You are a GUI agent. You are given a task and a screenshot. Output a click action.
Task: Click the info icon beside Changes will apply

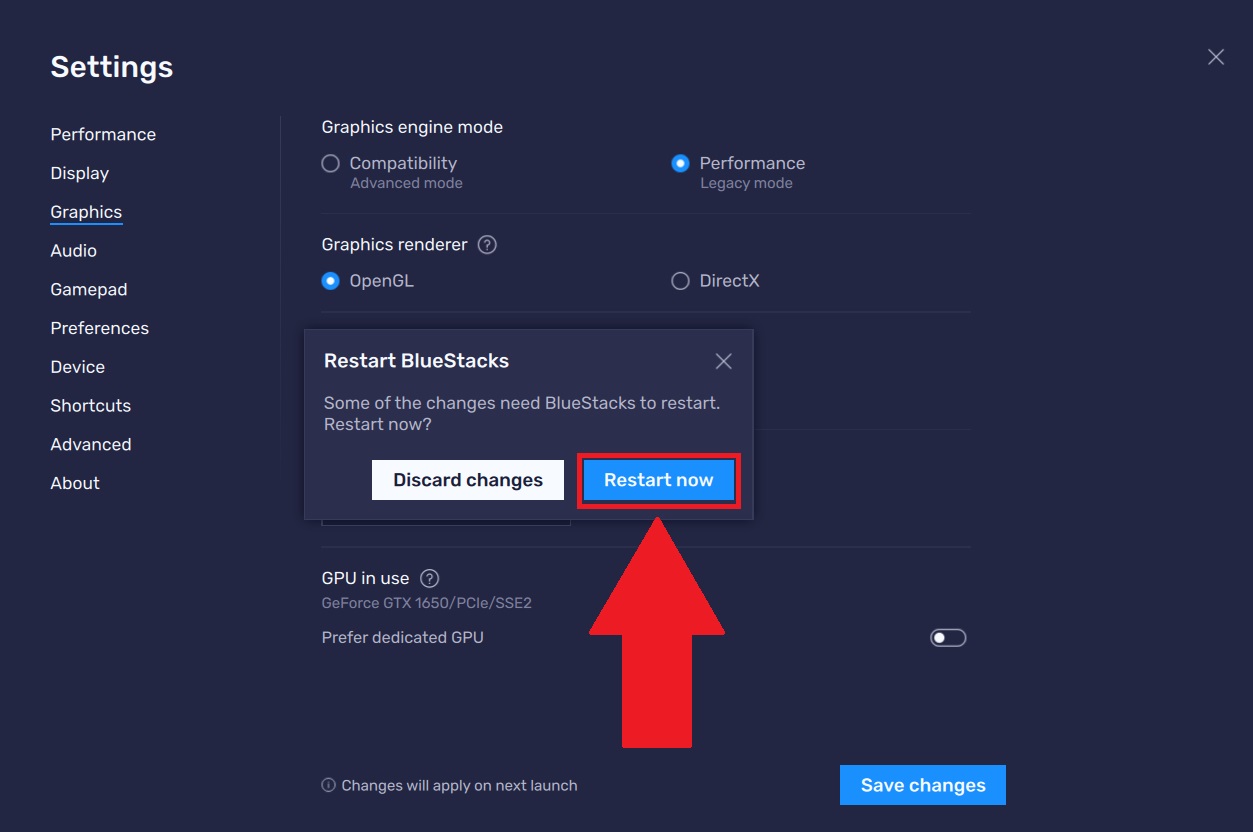(328, 785)
